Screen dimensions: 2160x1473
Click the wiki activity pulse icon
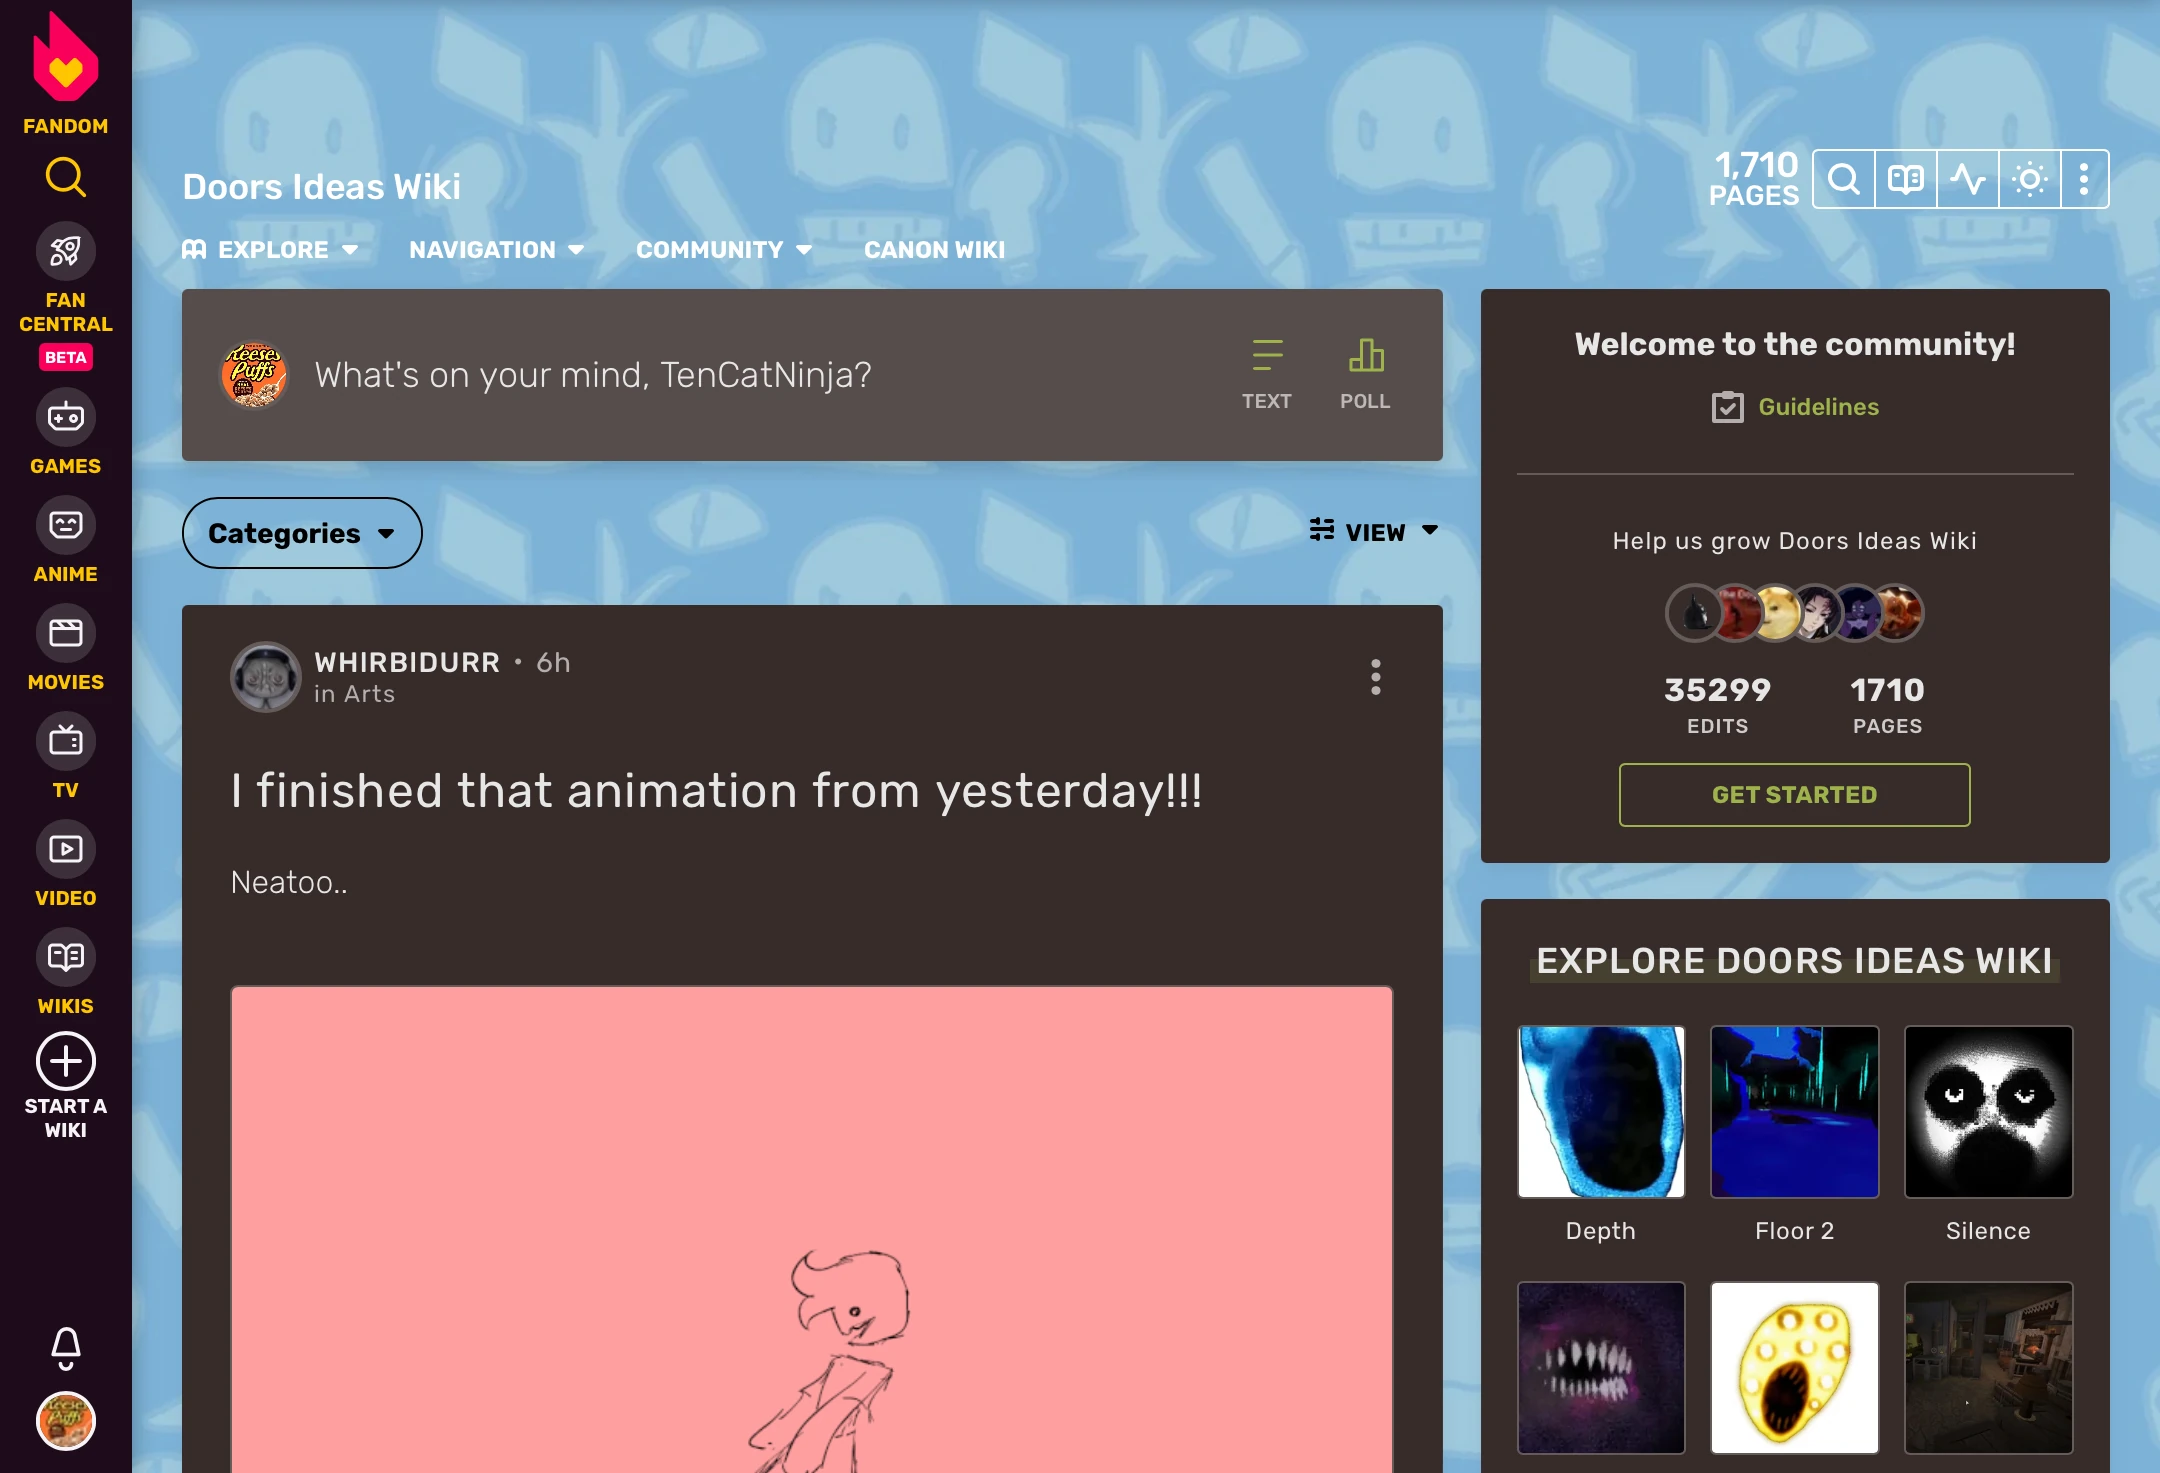[x=1967, y=180]
